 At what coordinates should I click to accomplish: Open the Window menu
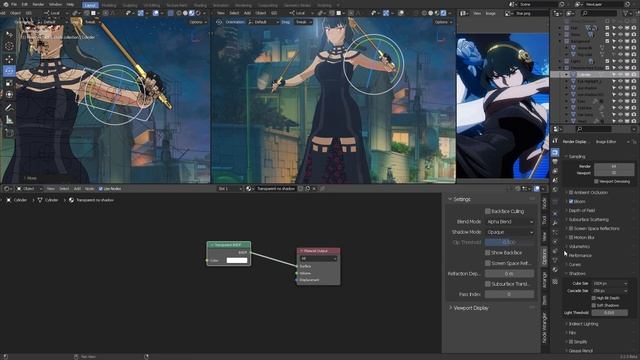pyautogui.click(x=56, y=4)
